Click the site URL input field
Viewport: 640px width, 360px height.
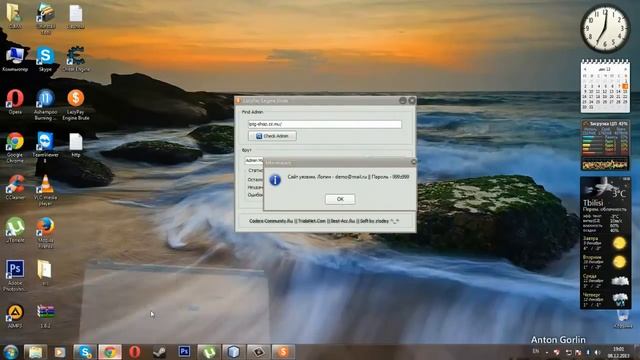point(325,124)
